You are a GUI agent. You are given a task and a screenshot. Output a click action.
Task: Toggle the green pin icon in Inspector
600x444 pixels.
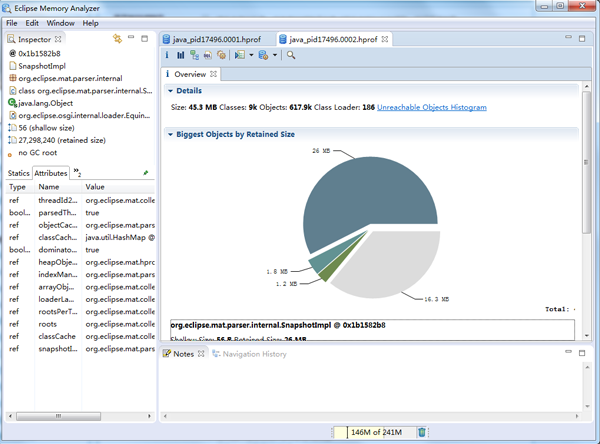click(146, 173)
